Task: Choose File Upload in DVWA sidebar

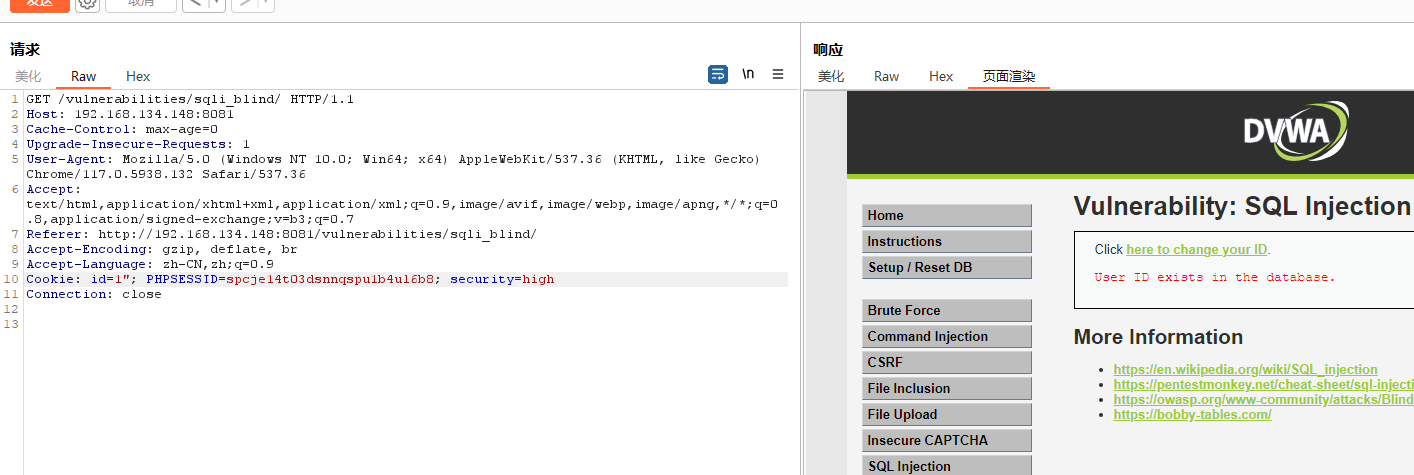Action: 946,415
